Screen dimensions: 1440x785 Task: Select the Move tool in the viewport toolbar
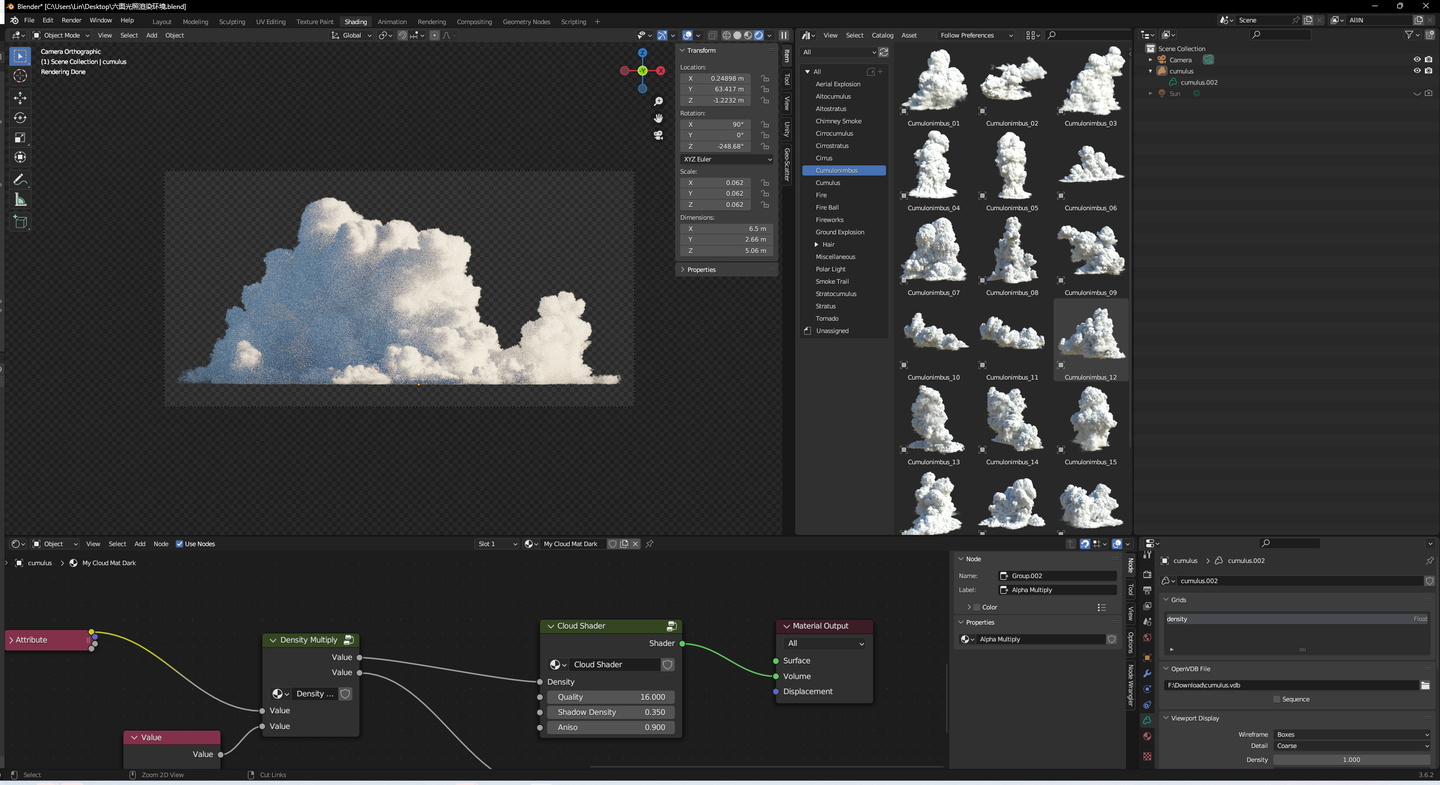point(20,97)
